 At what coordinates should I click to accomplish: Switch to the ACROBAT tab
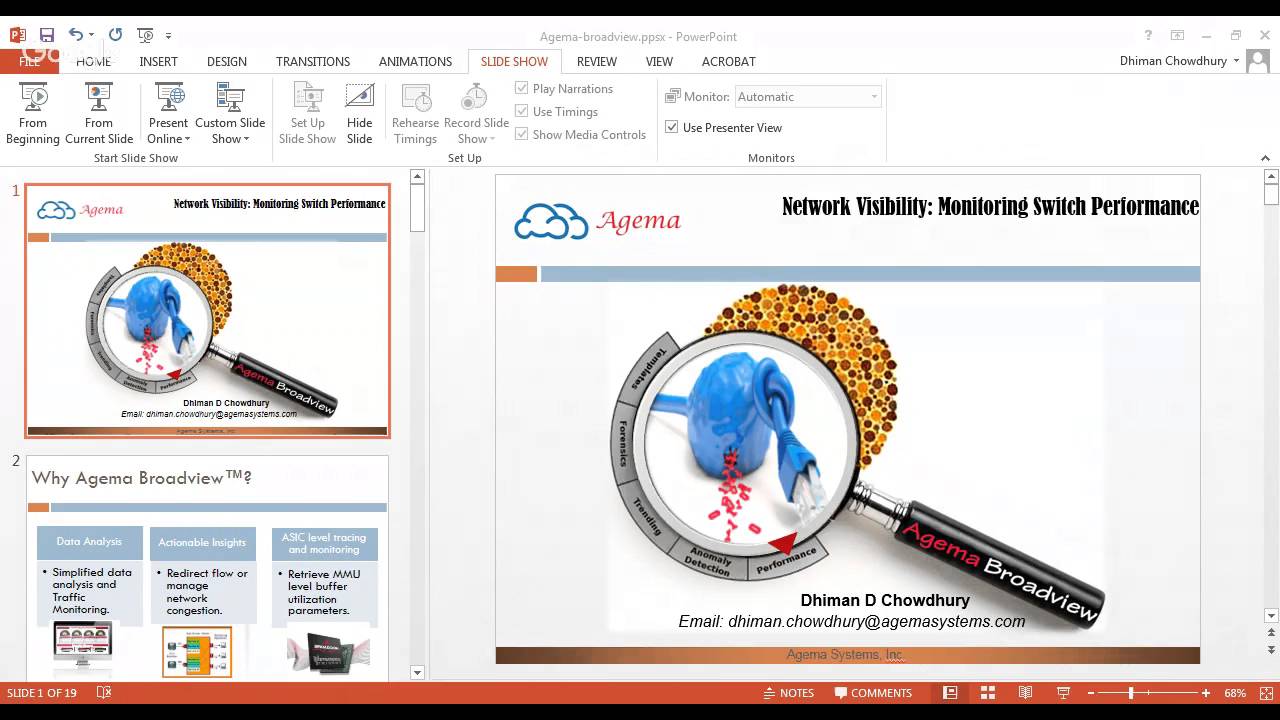coord(729,61)
